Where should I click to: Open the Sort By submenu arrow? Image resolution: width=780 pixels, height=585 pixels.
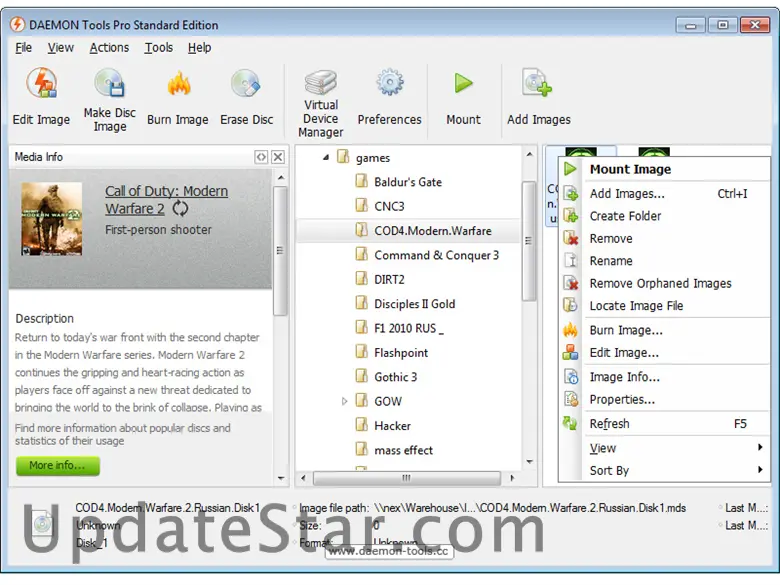pyautogui.click(x=760, y=470)
